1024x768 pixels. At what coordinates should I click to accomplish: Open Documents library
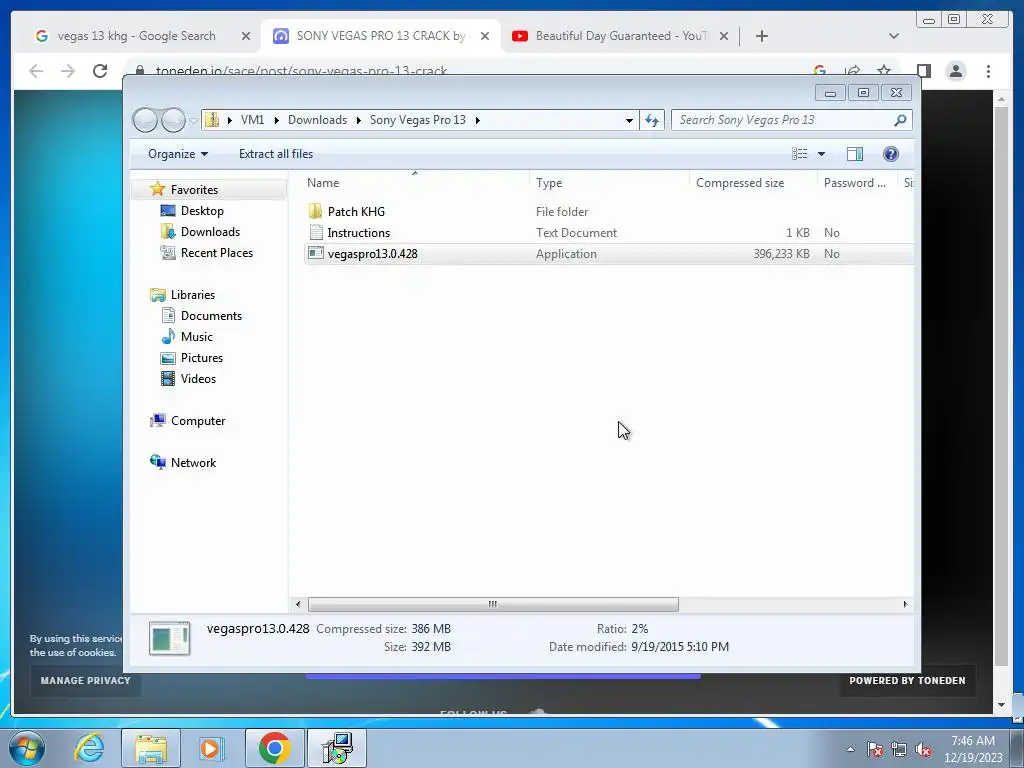click(x=211, y=316)
